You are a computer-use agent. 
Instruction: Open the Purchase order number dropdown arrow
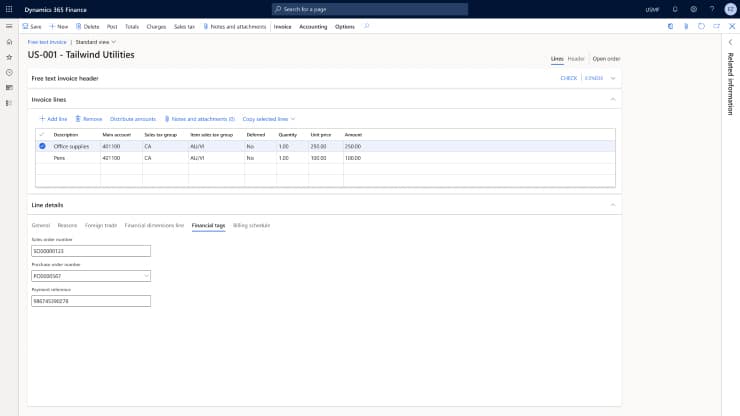[x=146, y=276]
